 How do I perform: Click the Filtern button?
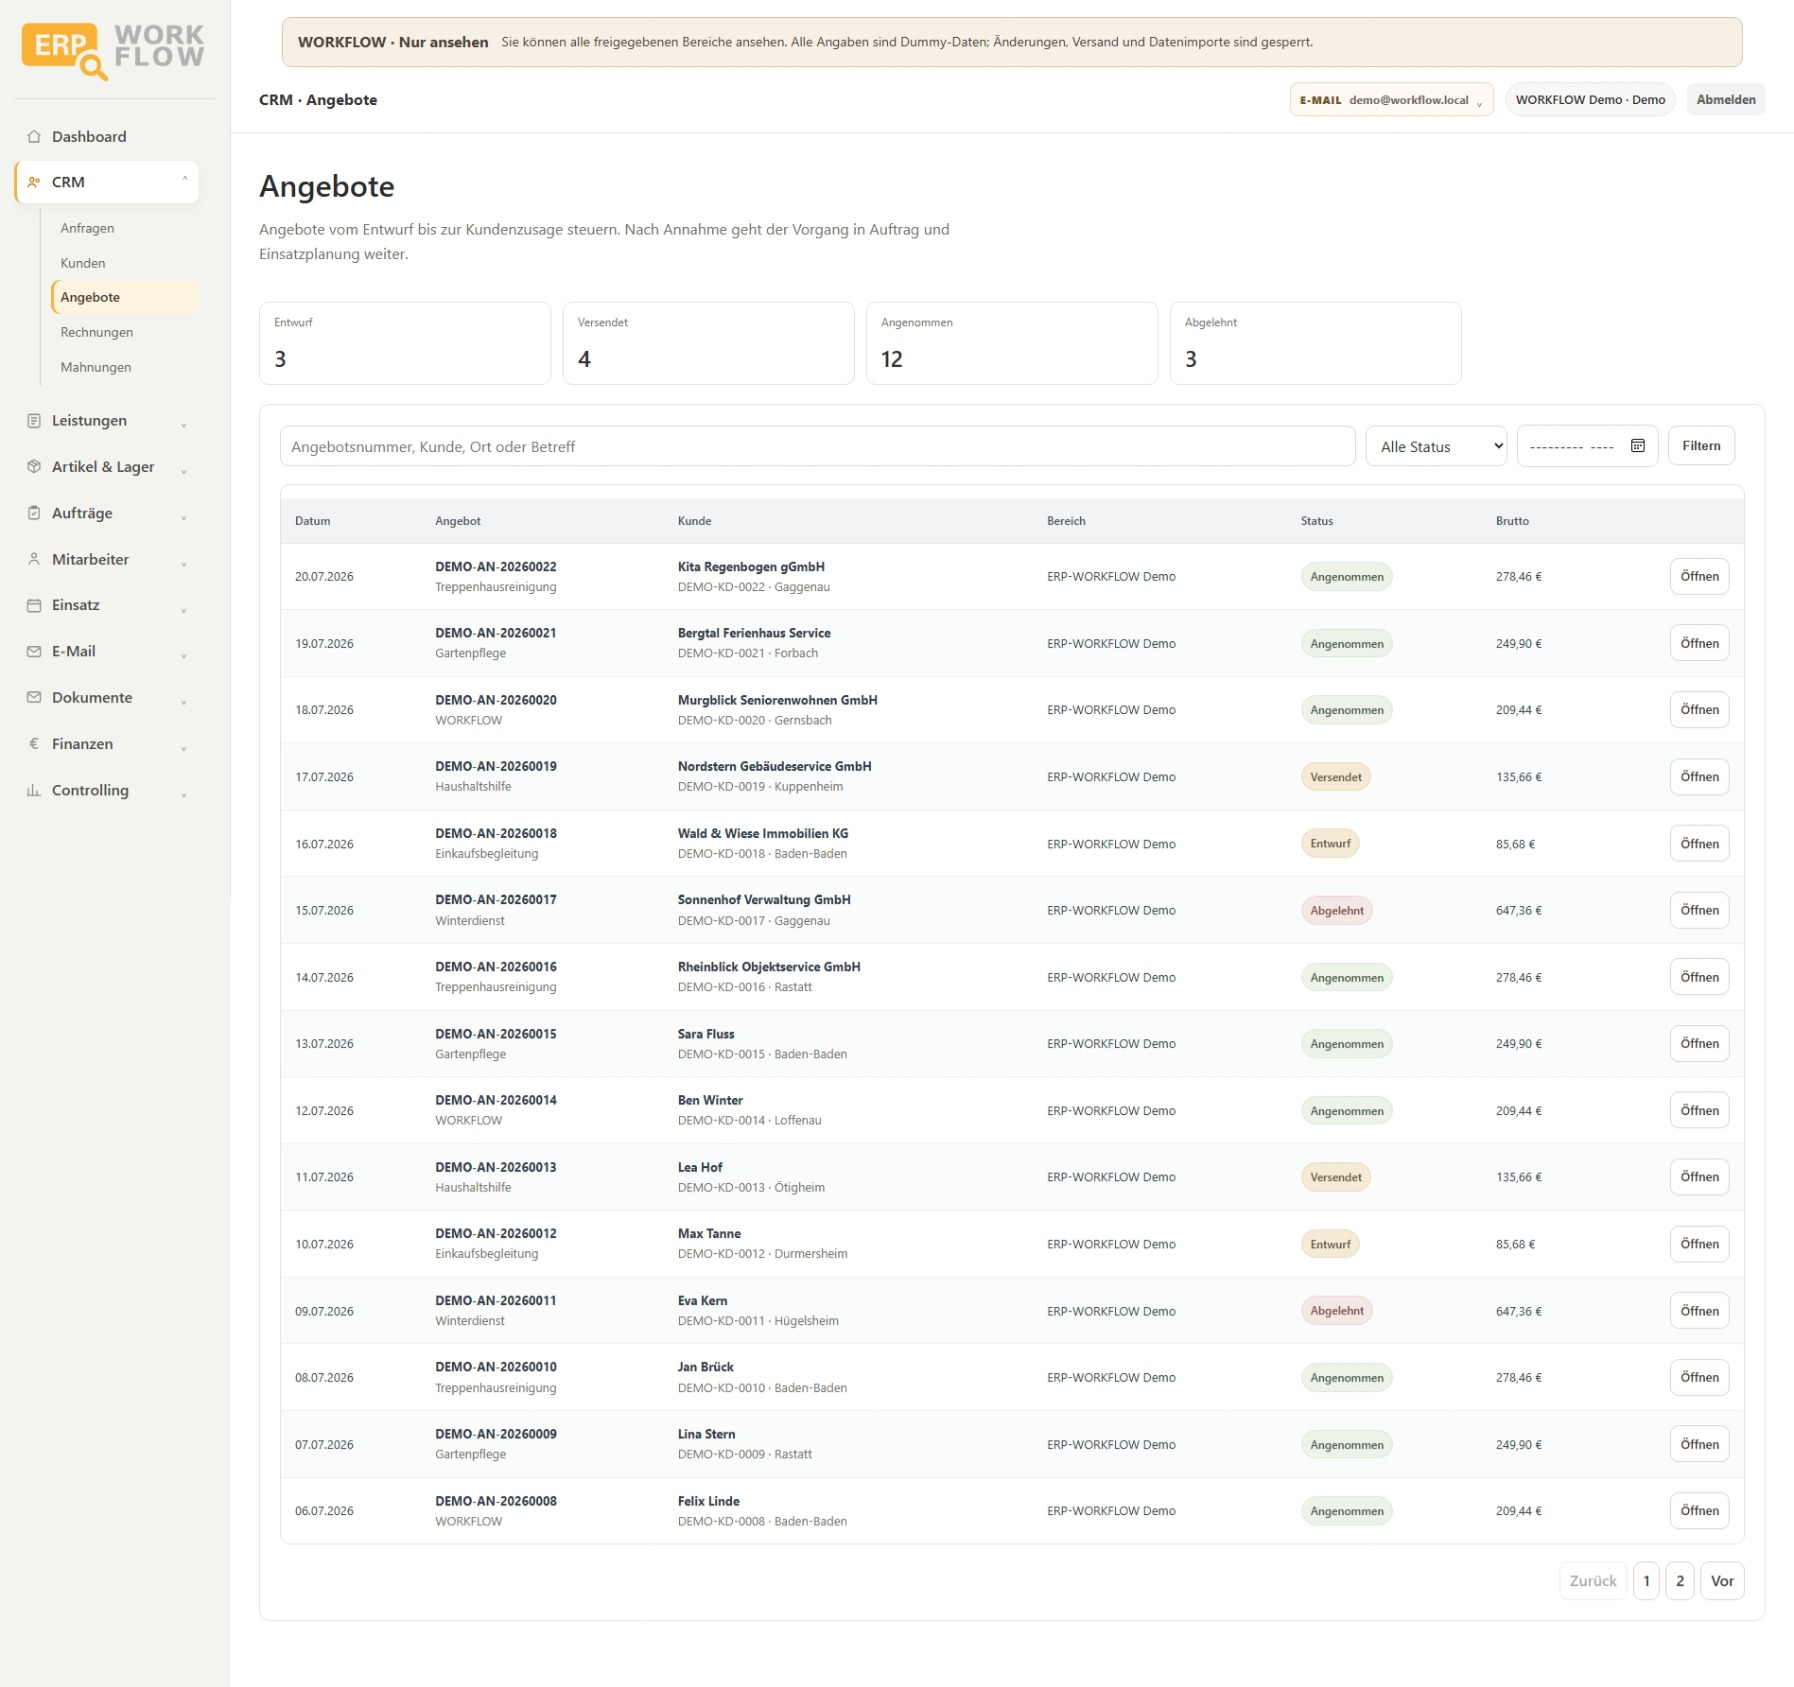1701,446
